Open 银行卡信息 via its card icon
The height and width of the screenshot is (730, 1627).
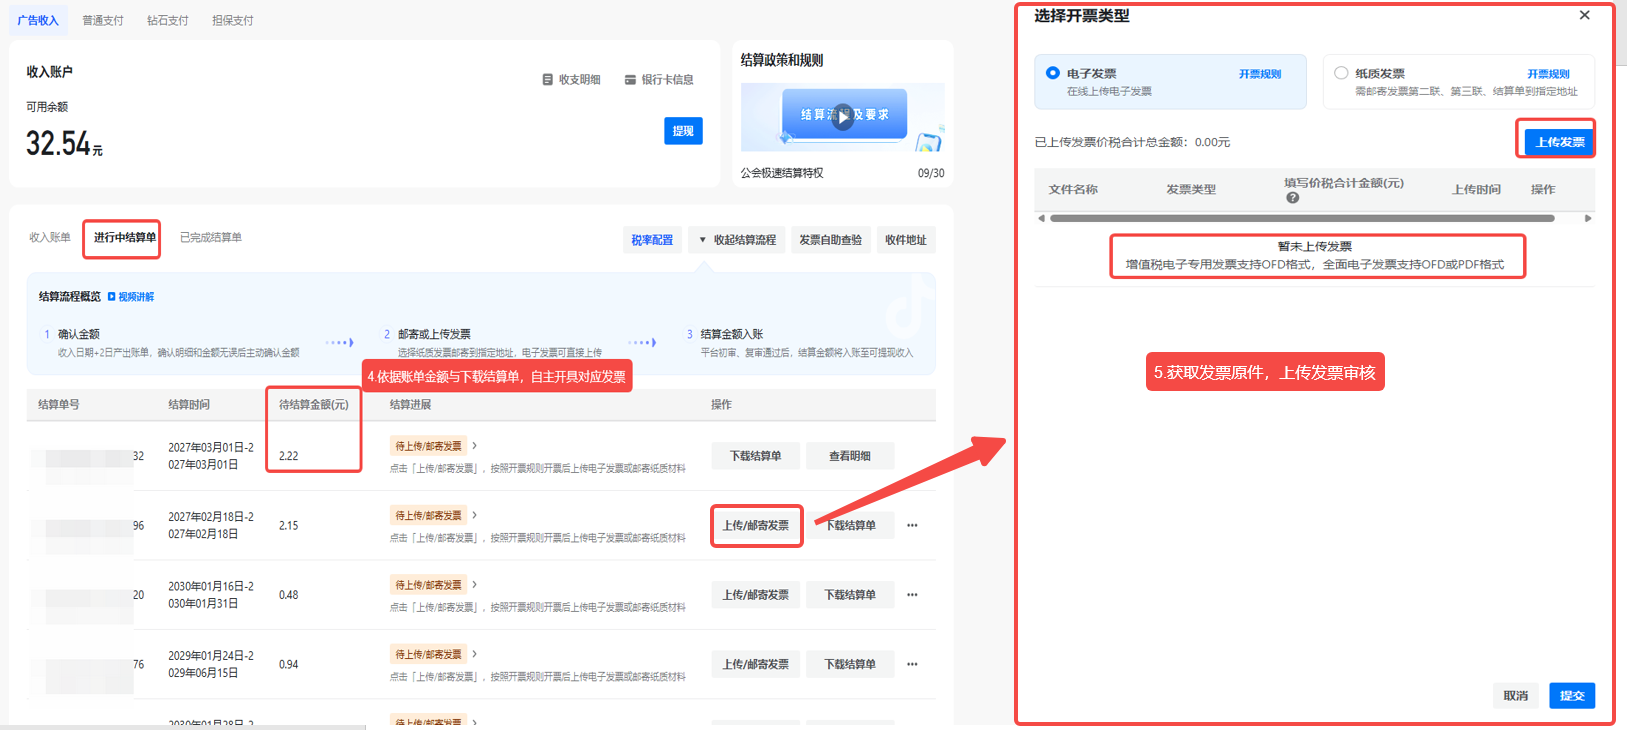tap(630, 80)
